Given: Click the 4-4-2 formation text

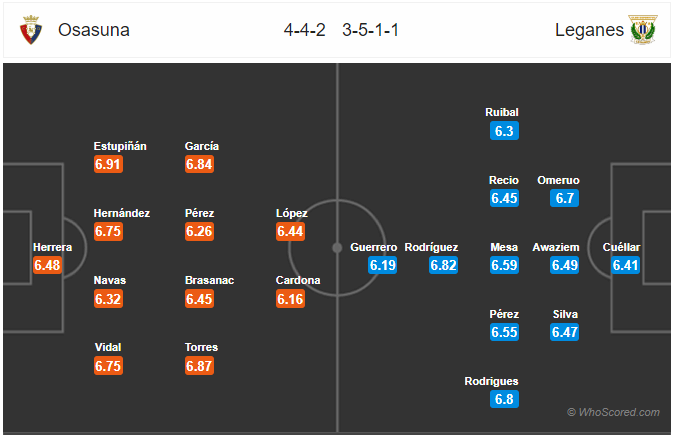Looking at the screenshot, I should (304, 30).
